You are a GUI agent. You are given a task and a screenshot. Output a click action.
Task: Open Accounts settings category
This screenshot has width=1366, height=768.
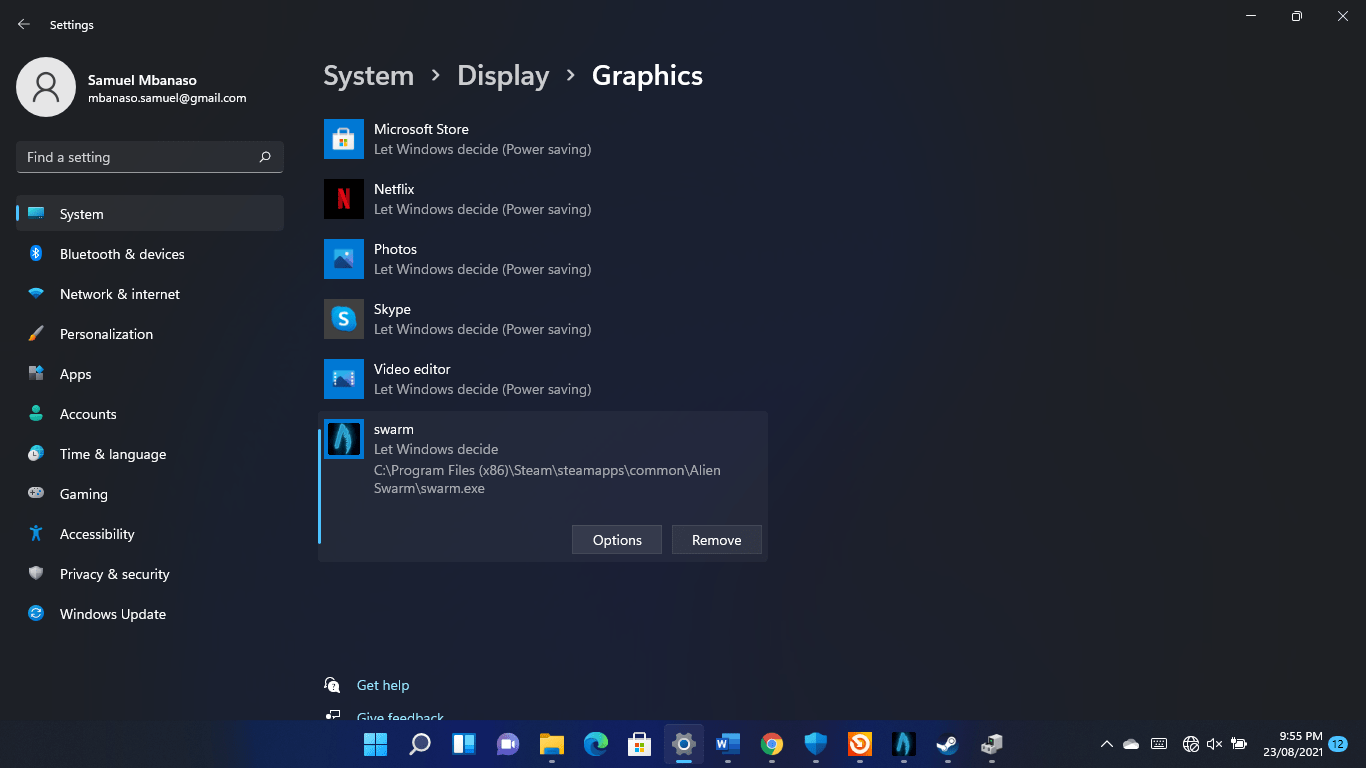click(150, 414)
